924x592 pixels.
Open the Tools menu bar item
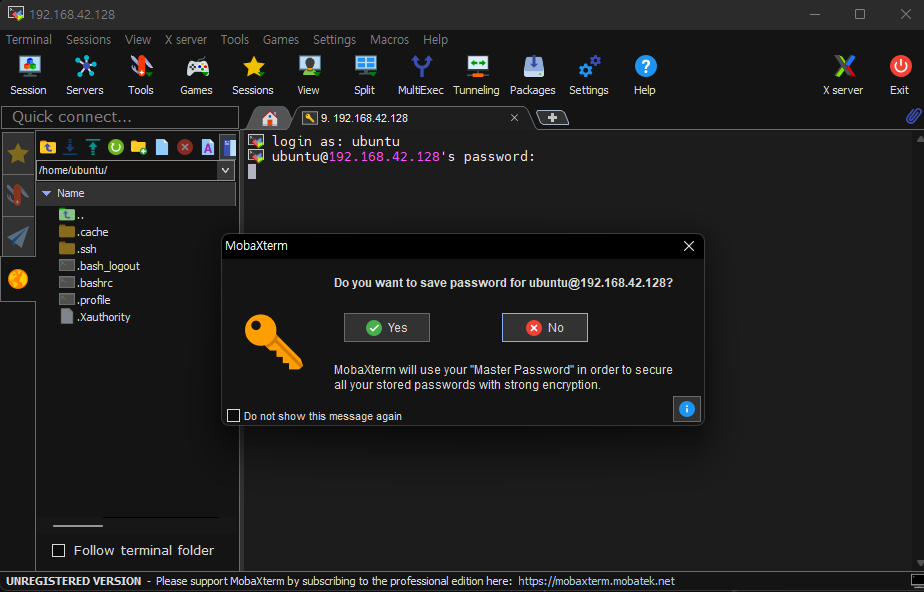point(235,39)
